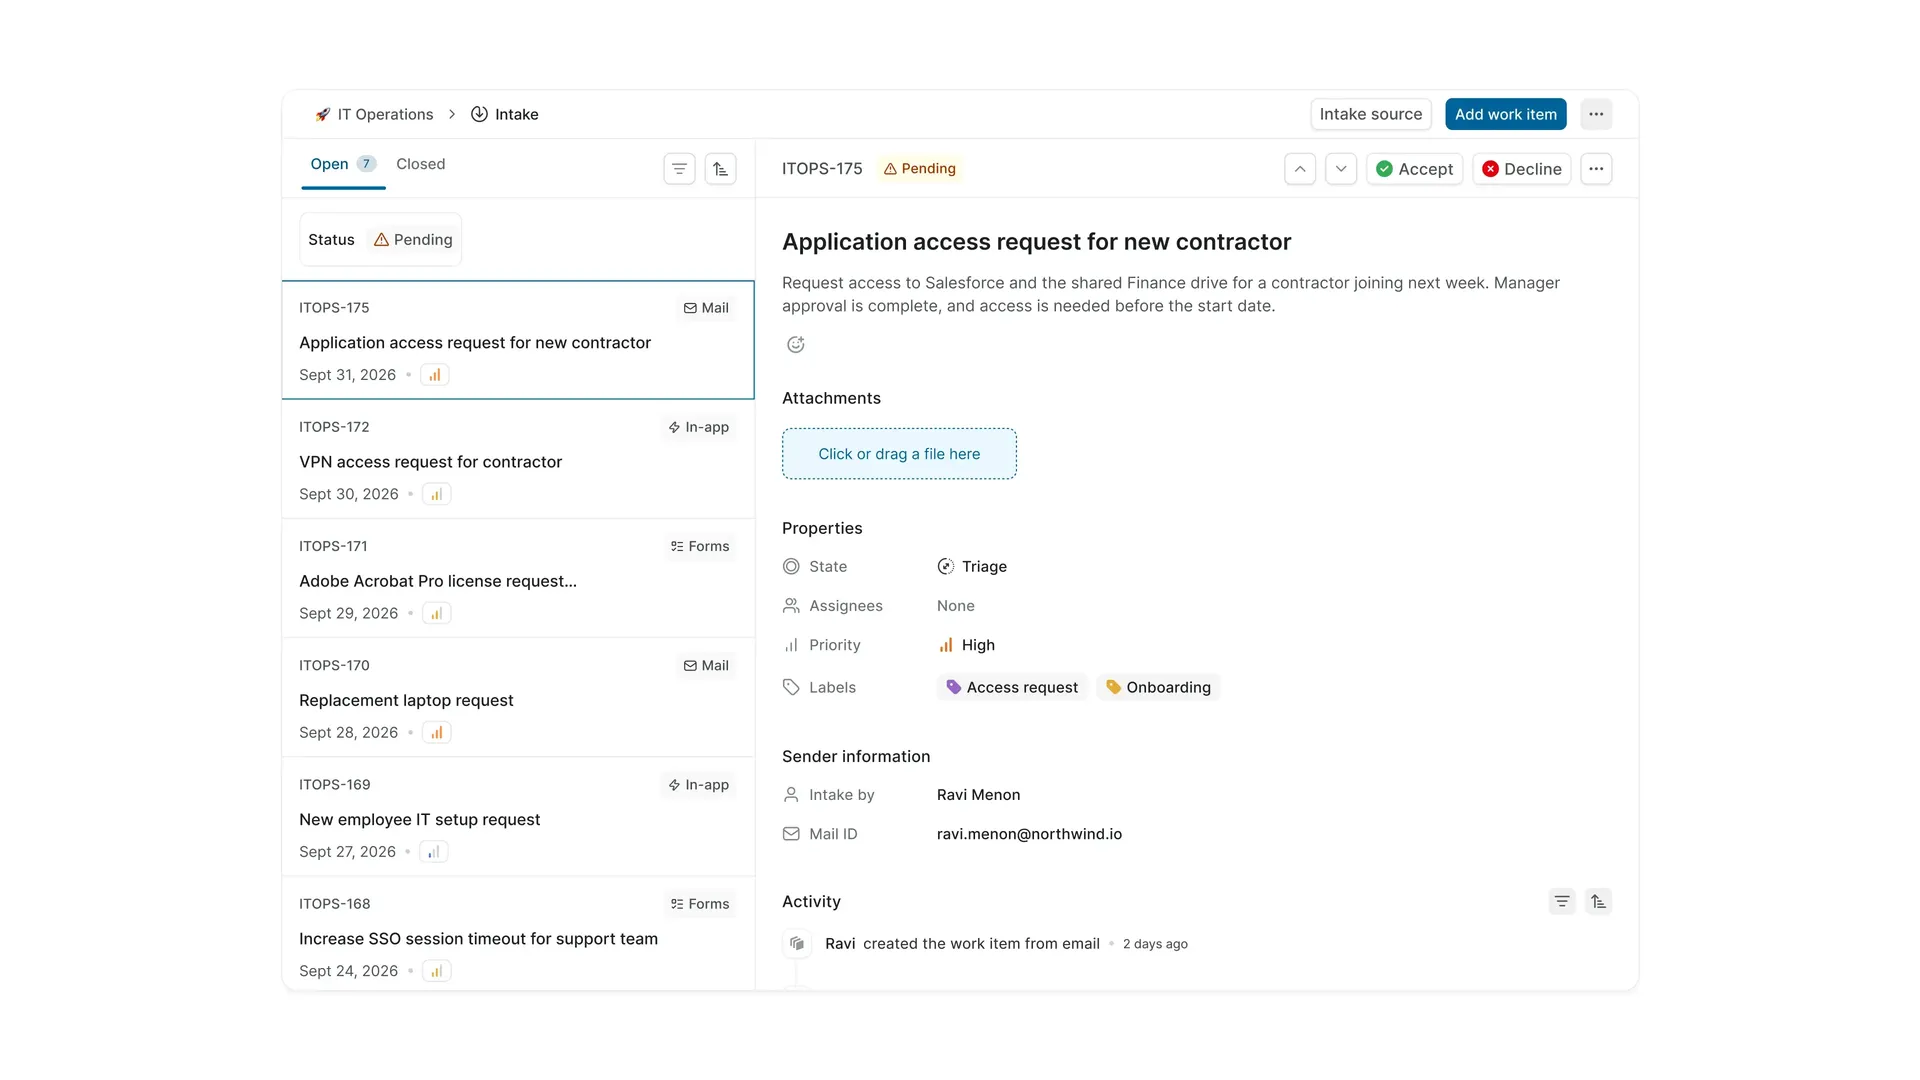Click the Ravi name in Activity entry
This screenshot has width=1920, height=1080.
click(x=840, y=944)
